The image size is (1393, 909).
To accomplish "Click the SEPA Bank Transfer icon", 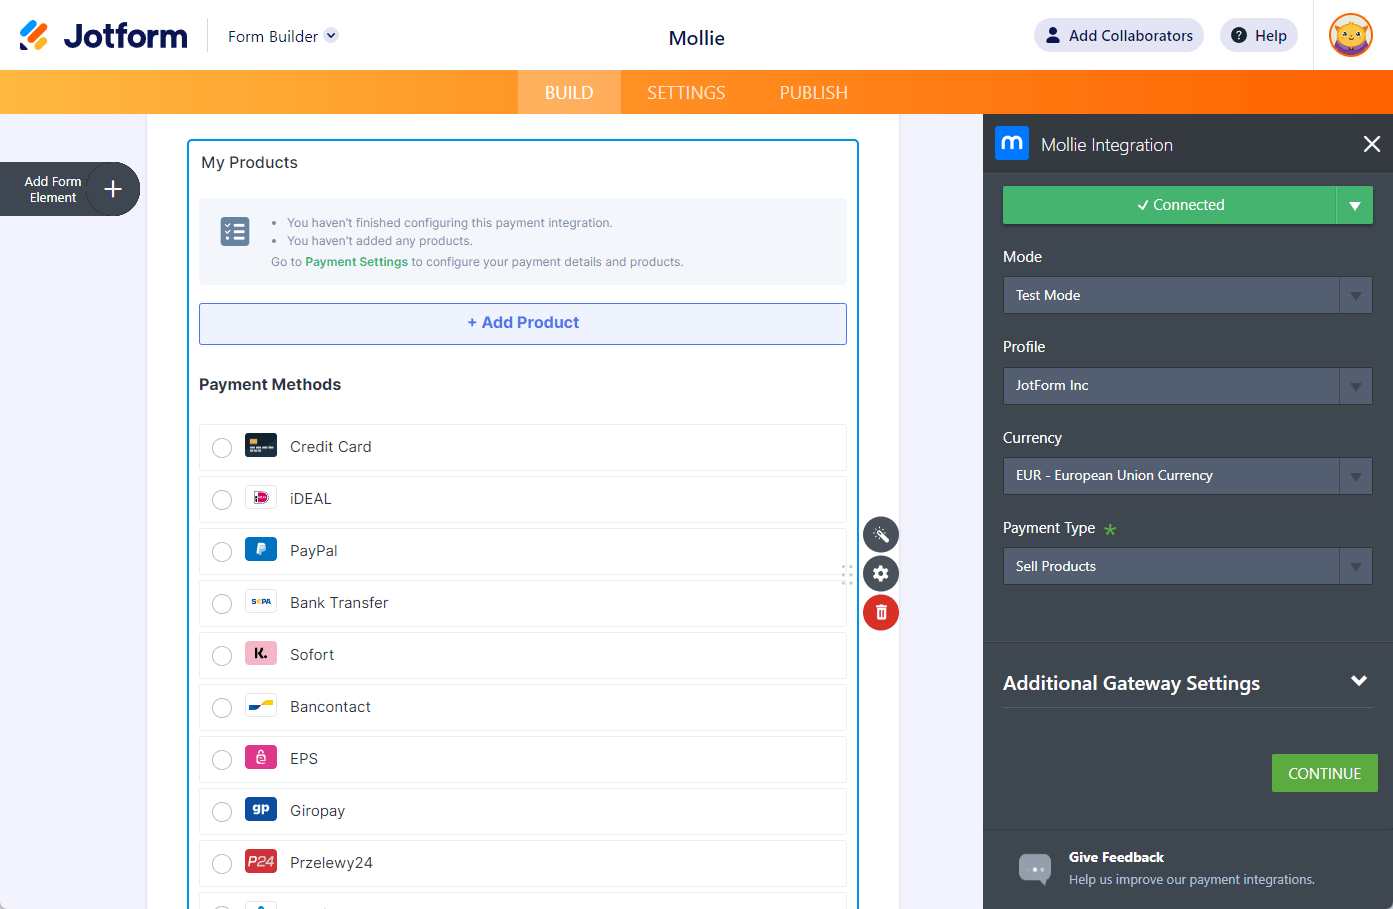I will [261, 602].
